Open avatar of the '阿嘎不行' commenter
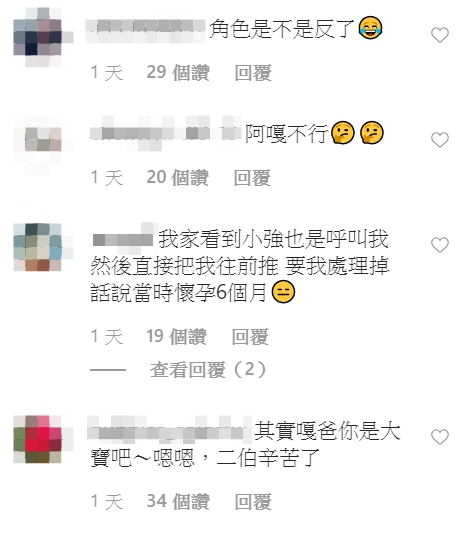 pyautogui.click(x=37, y=144)
